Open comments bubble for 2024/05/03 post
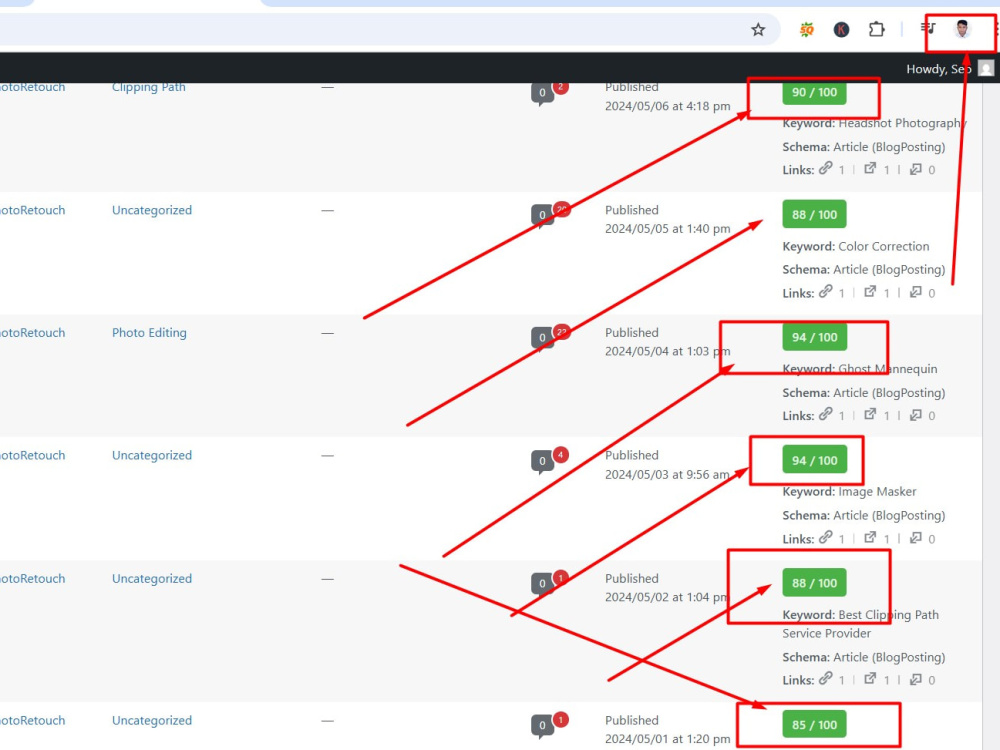 point(542,461)
